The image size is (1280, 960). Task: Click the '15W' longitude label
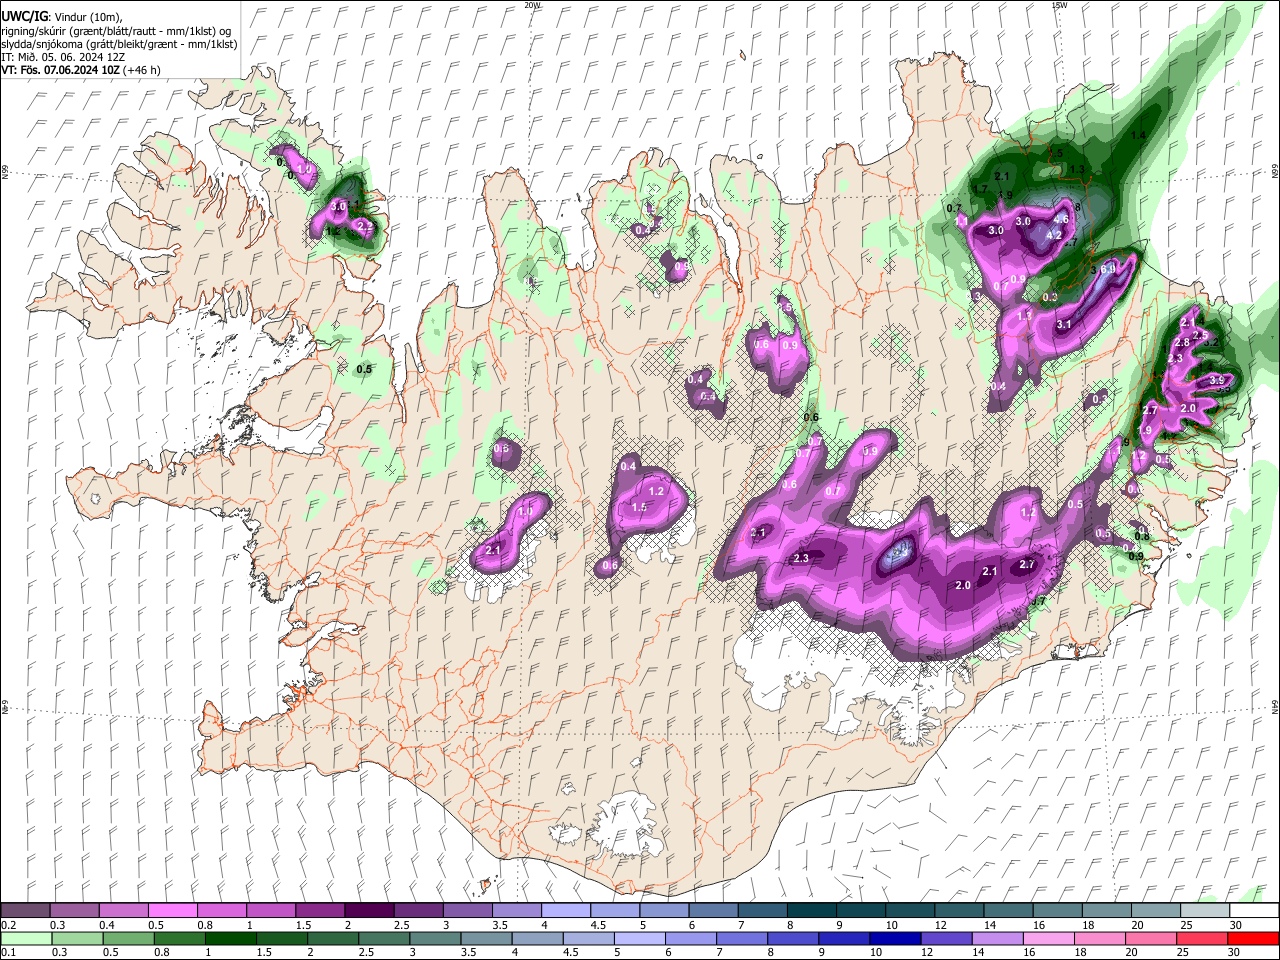(1058, 5)
